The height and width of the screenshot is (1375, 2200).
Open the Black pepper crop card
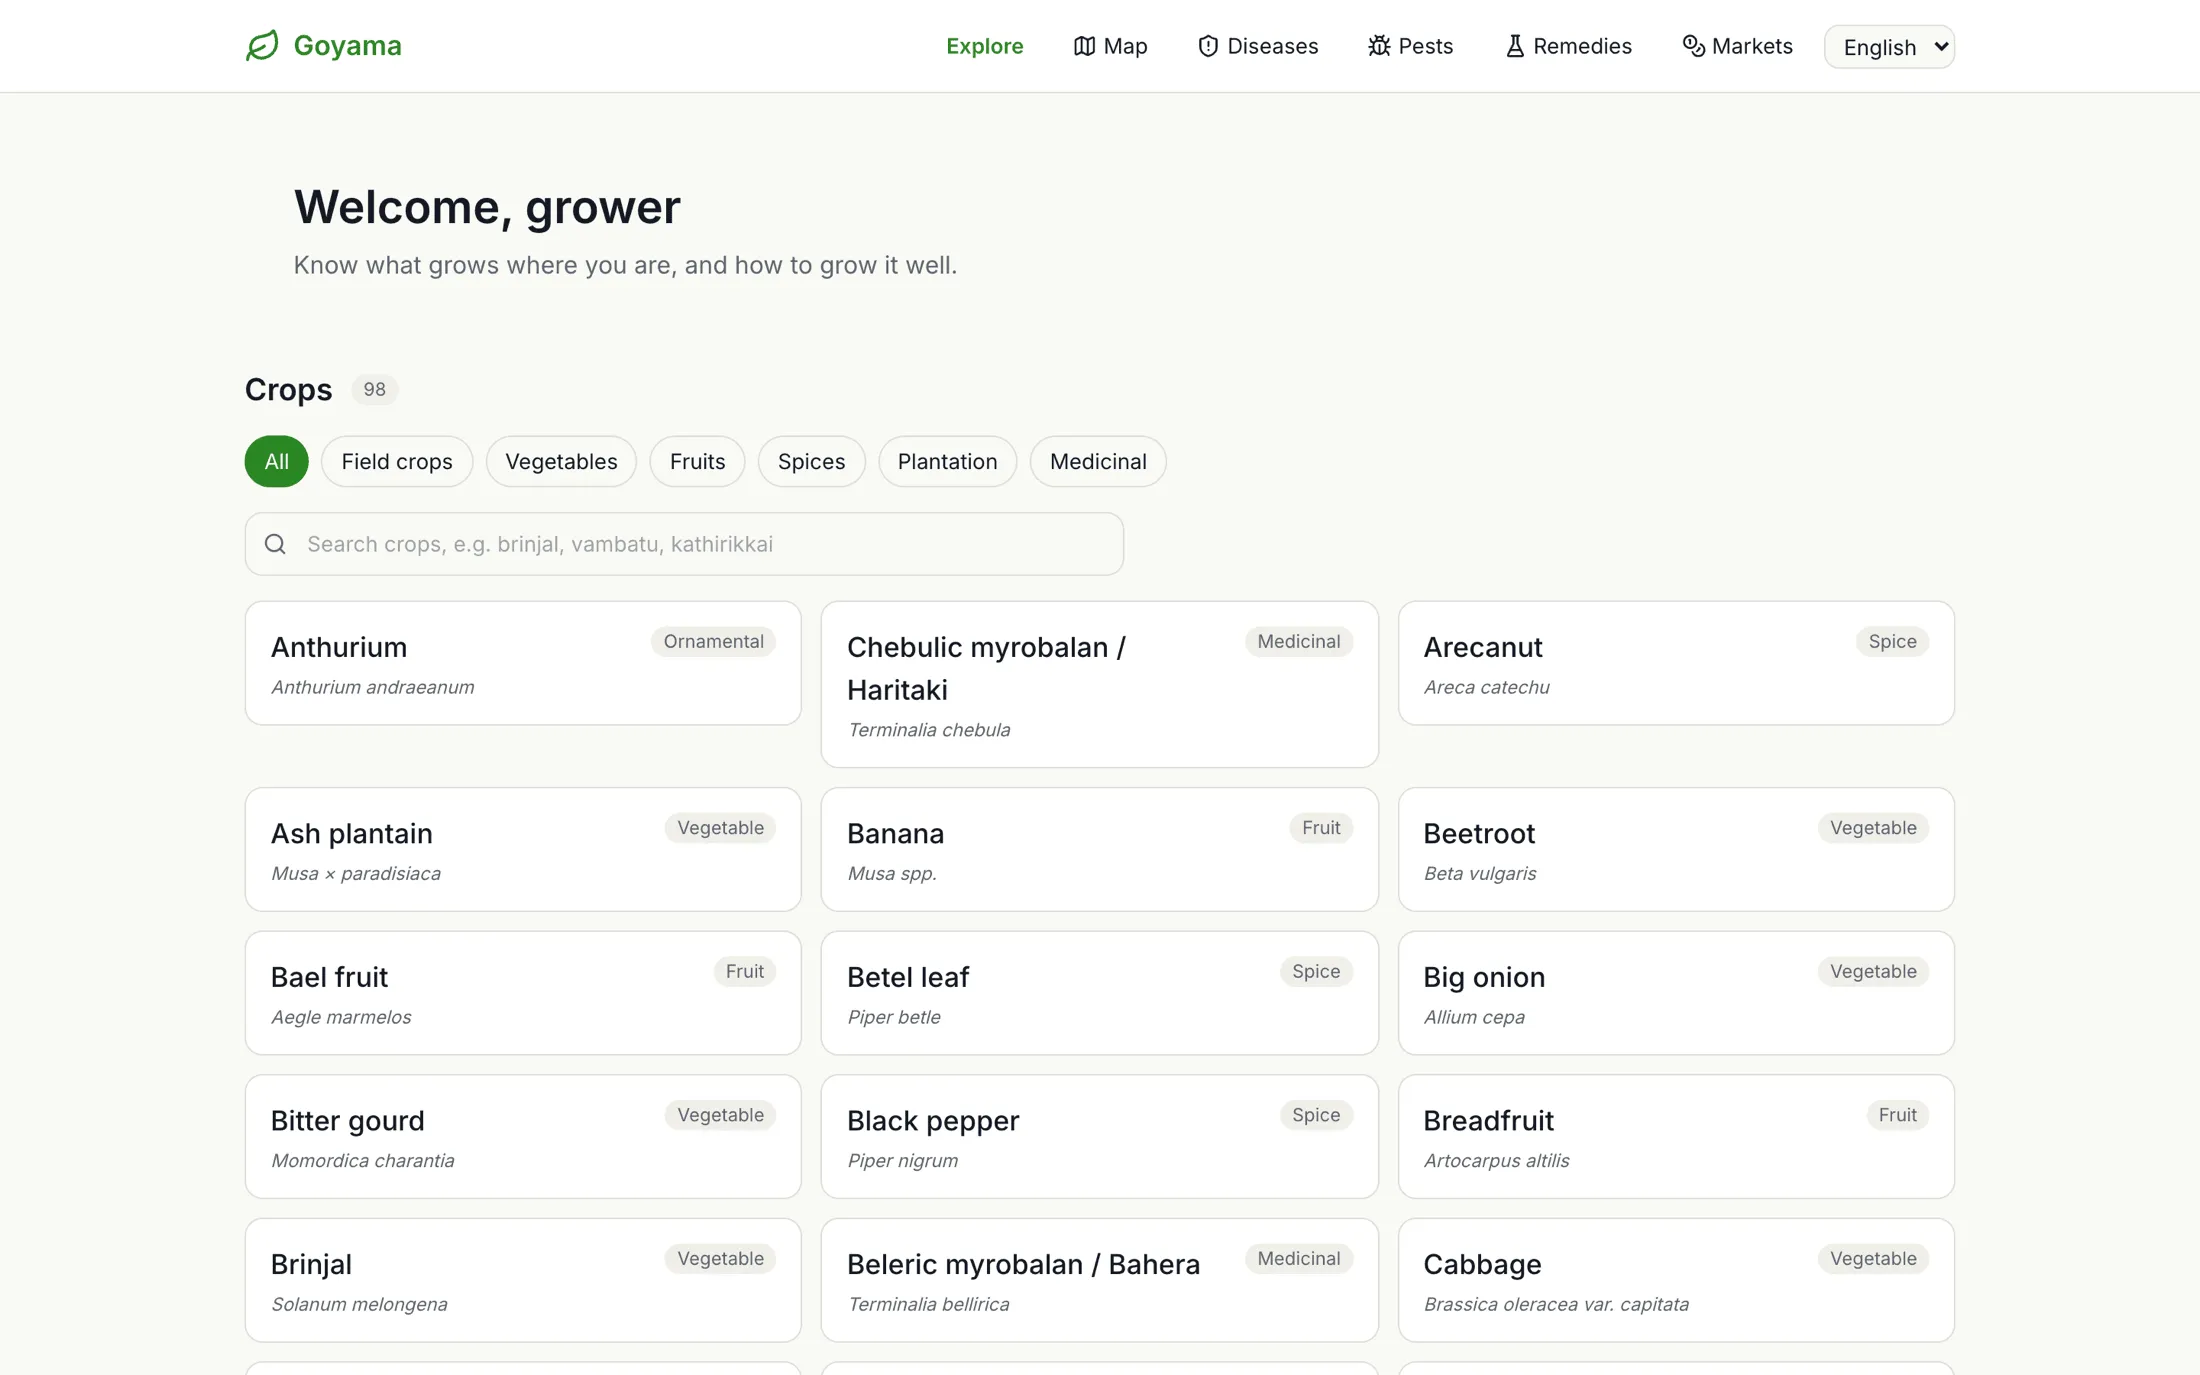(x=1099, y=1136)
